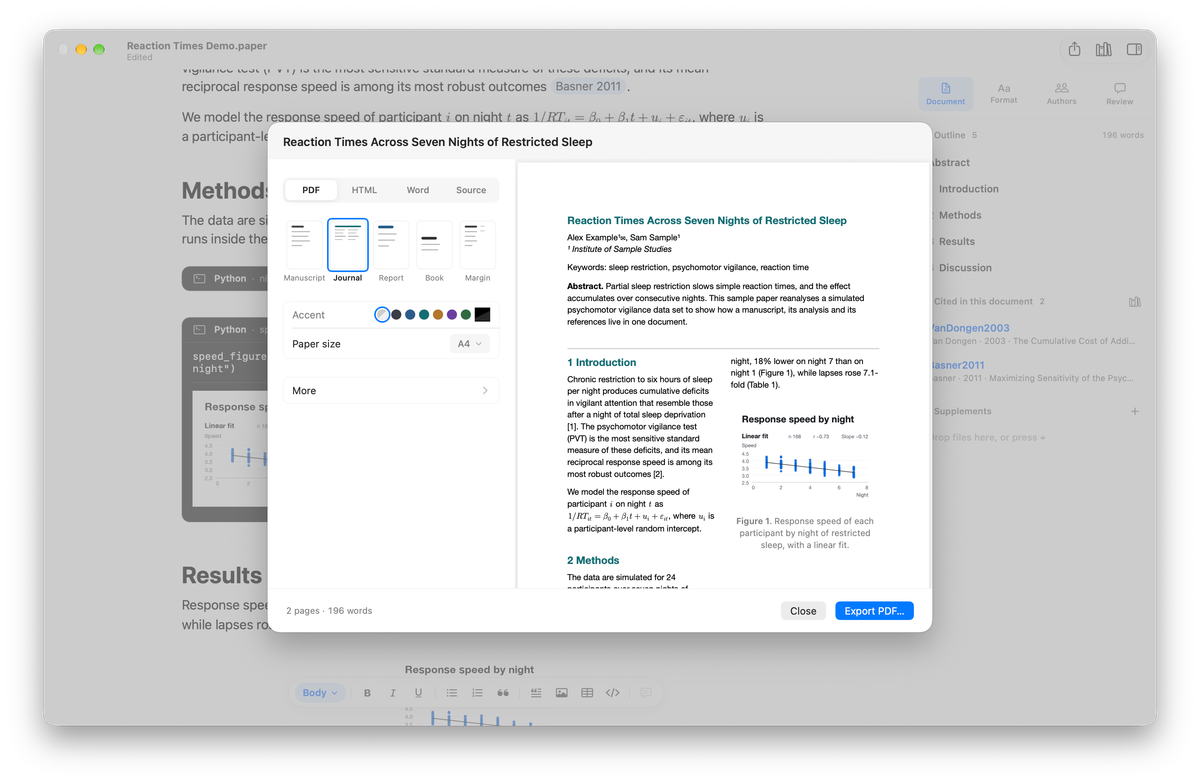The height and width of the screenshot is (783, 1200).
Task: Jump to Introduction in the outline
Action: tap(967, 189)
